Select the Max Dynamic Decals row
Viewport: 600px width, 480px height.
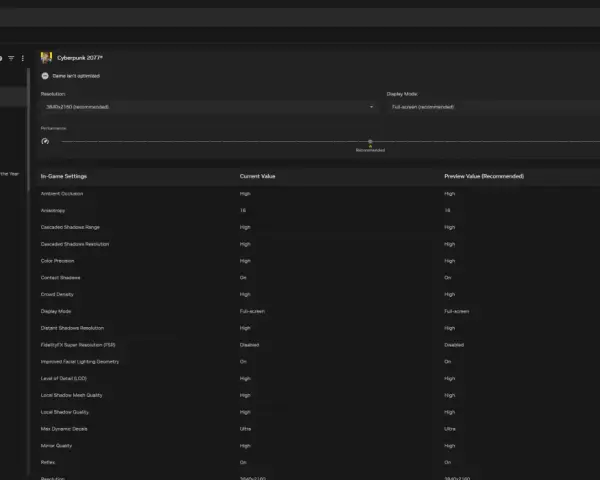[x=318, y=429]
